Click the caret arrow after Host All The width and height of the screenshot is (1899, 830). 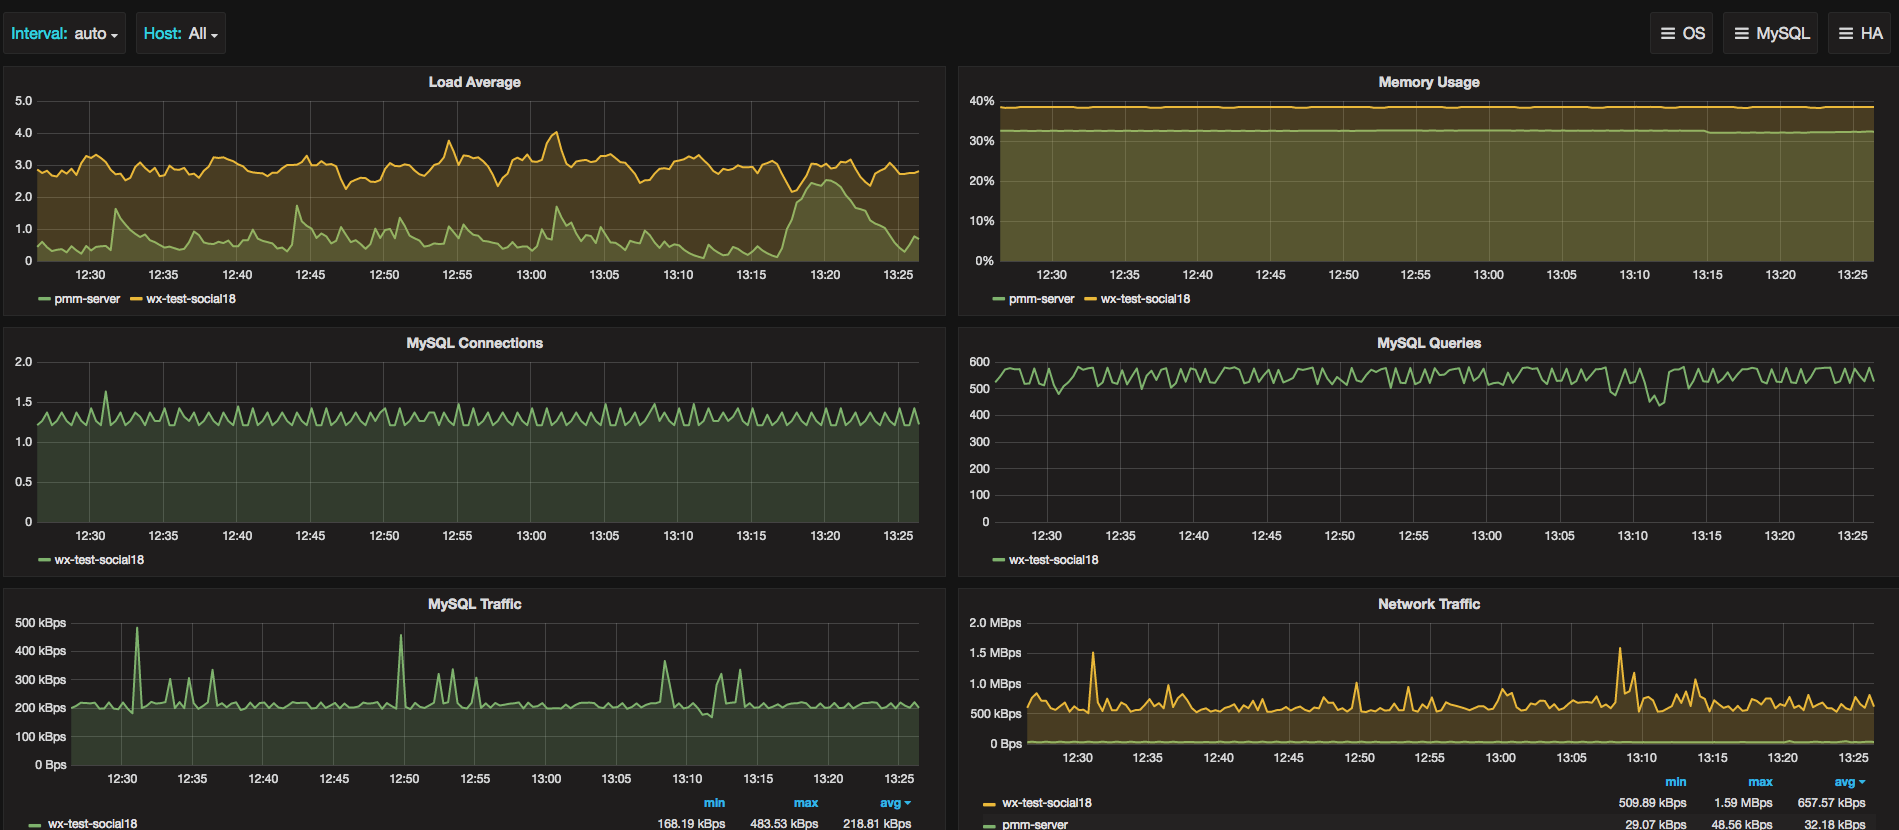(214, 36)
